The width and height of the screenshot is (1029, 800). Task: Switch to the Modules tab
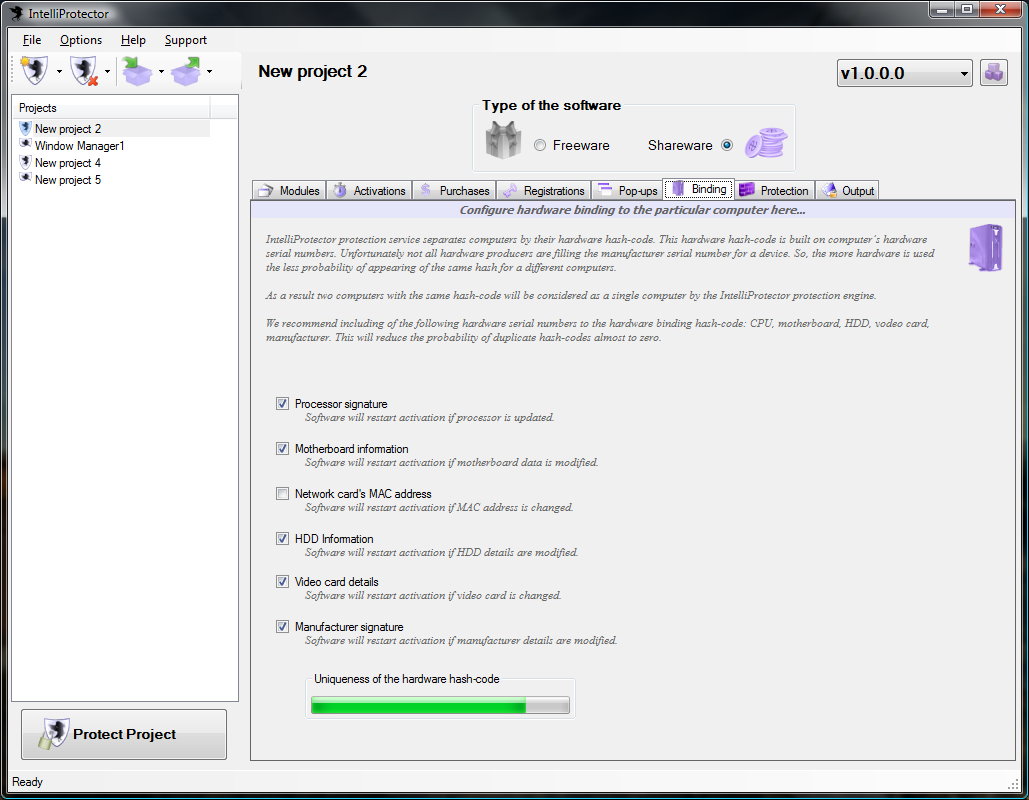click(x=289, y=190)
